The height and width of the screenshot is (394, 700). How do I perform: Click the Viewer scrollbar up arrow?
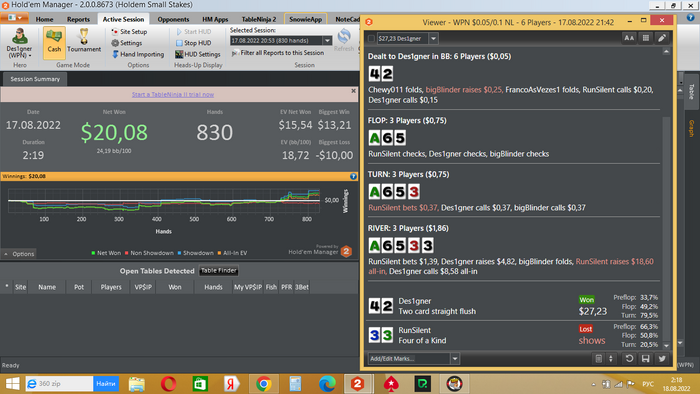pyautogui.click(x=666, y=52)
